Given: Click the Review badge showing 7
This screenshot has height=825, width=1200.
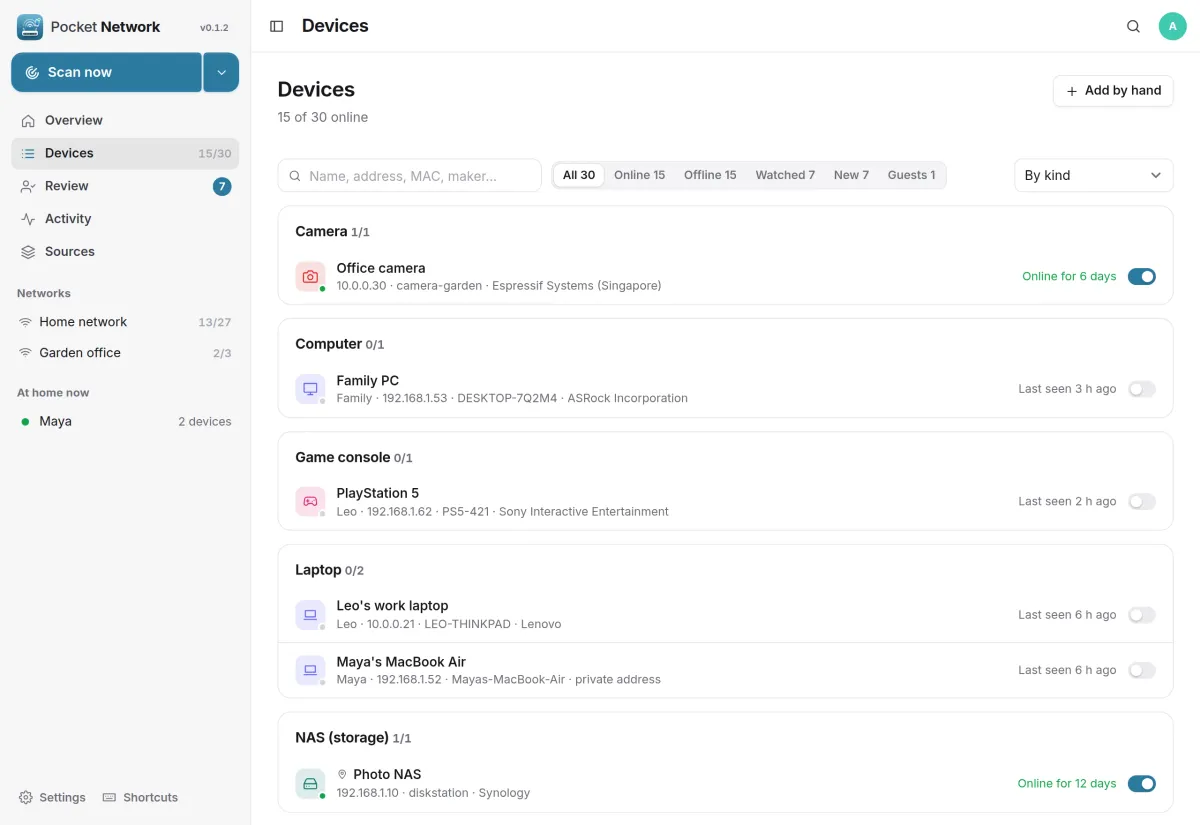Looking at the screenshot, I should click(x=222, y=186).
